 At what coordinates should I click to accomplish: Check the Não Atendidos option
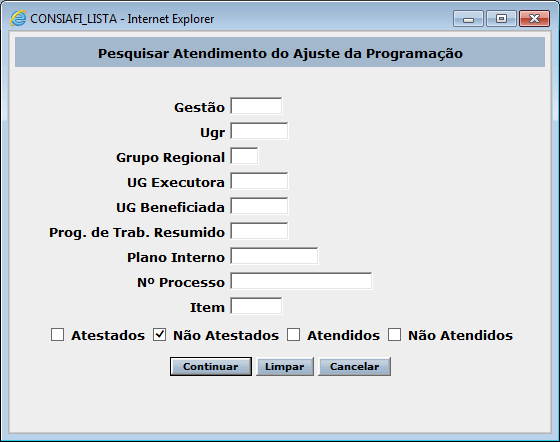[x=395, y=335]
